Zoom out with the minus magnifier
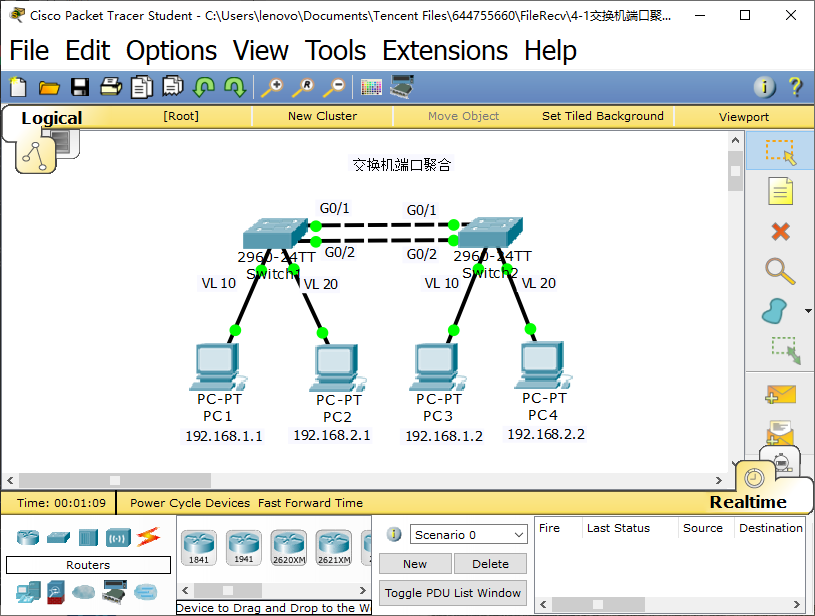 coord(334,87)
